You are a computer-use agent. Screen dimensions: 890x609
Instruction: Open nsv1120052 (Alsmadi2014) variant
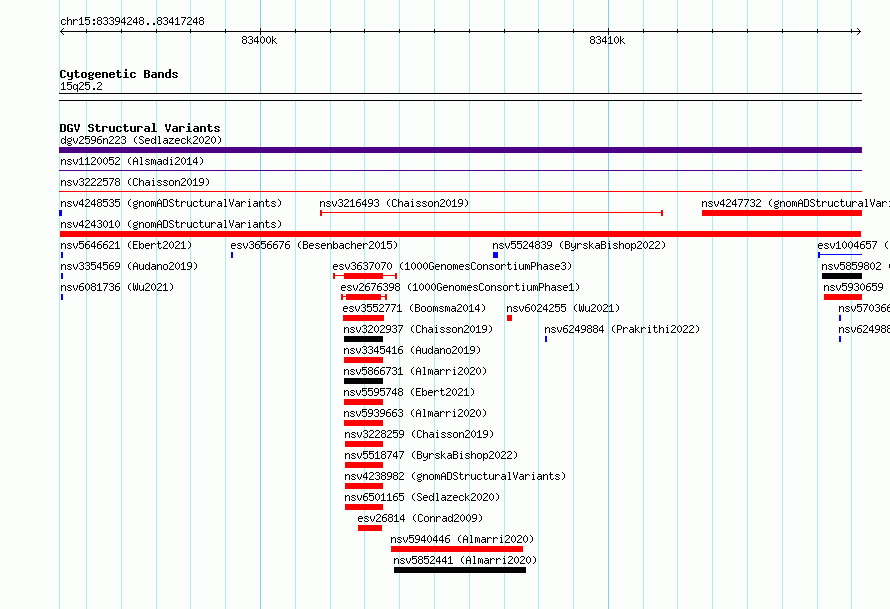point(132,161)
